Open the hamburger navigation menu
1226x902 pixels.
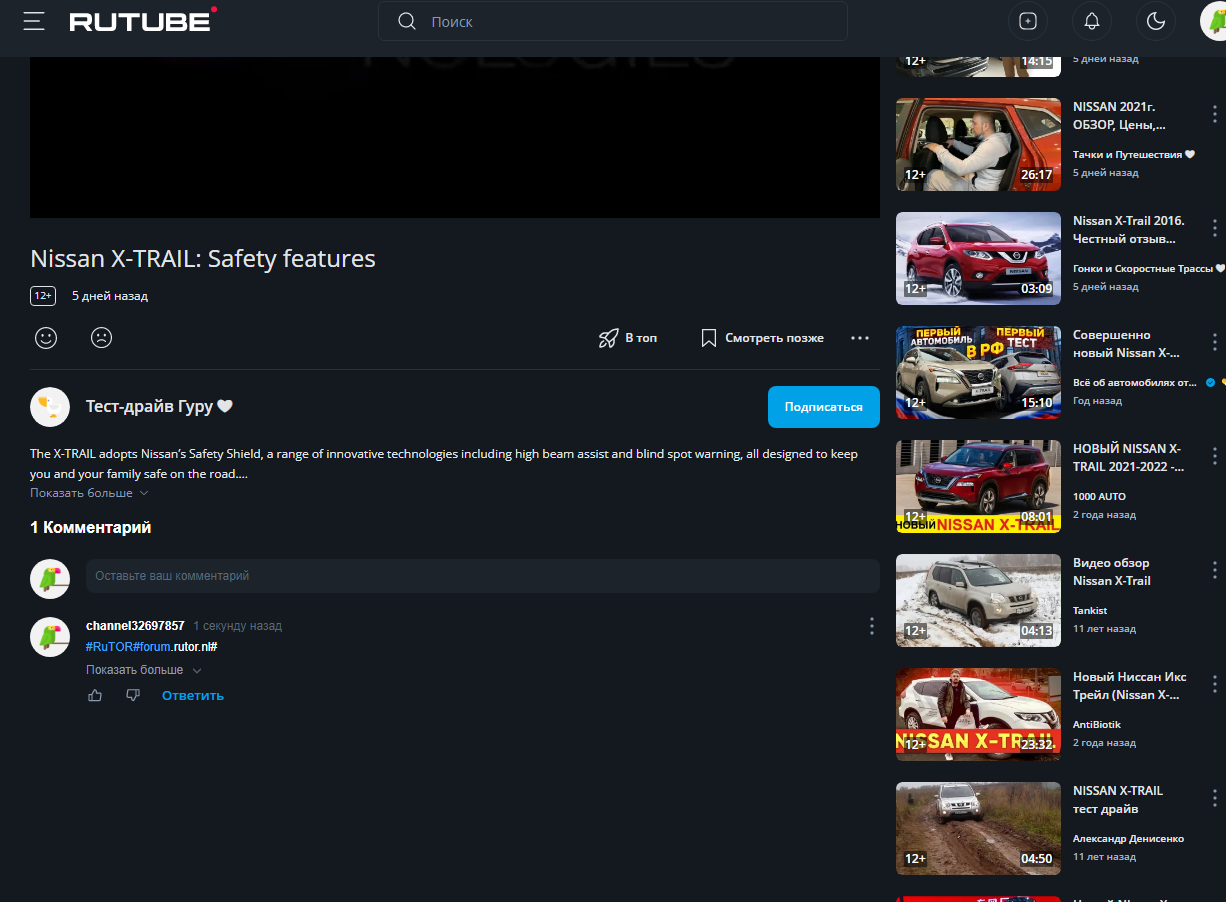point(34,21)
